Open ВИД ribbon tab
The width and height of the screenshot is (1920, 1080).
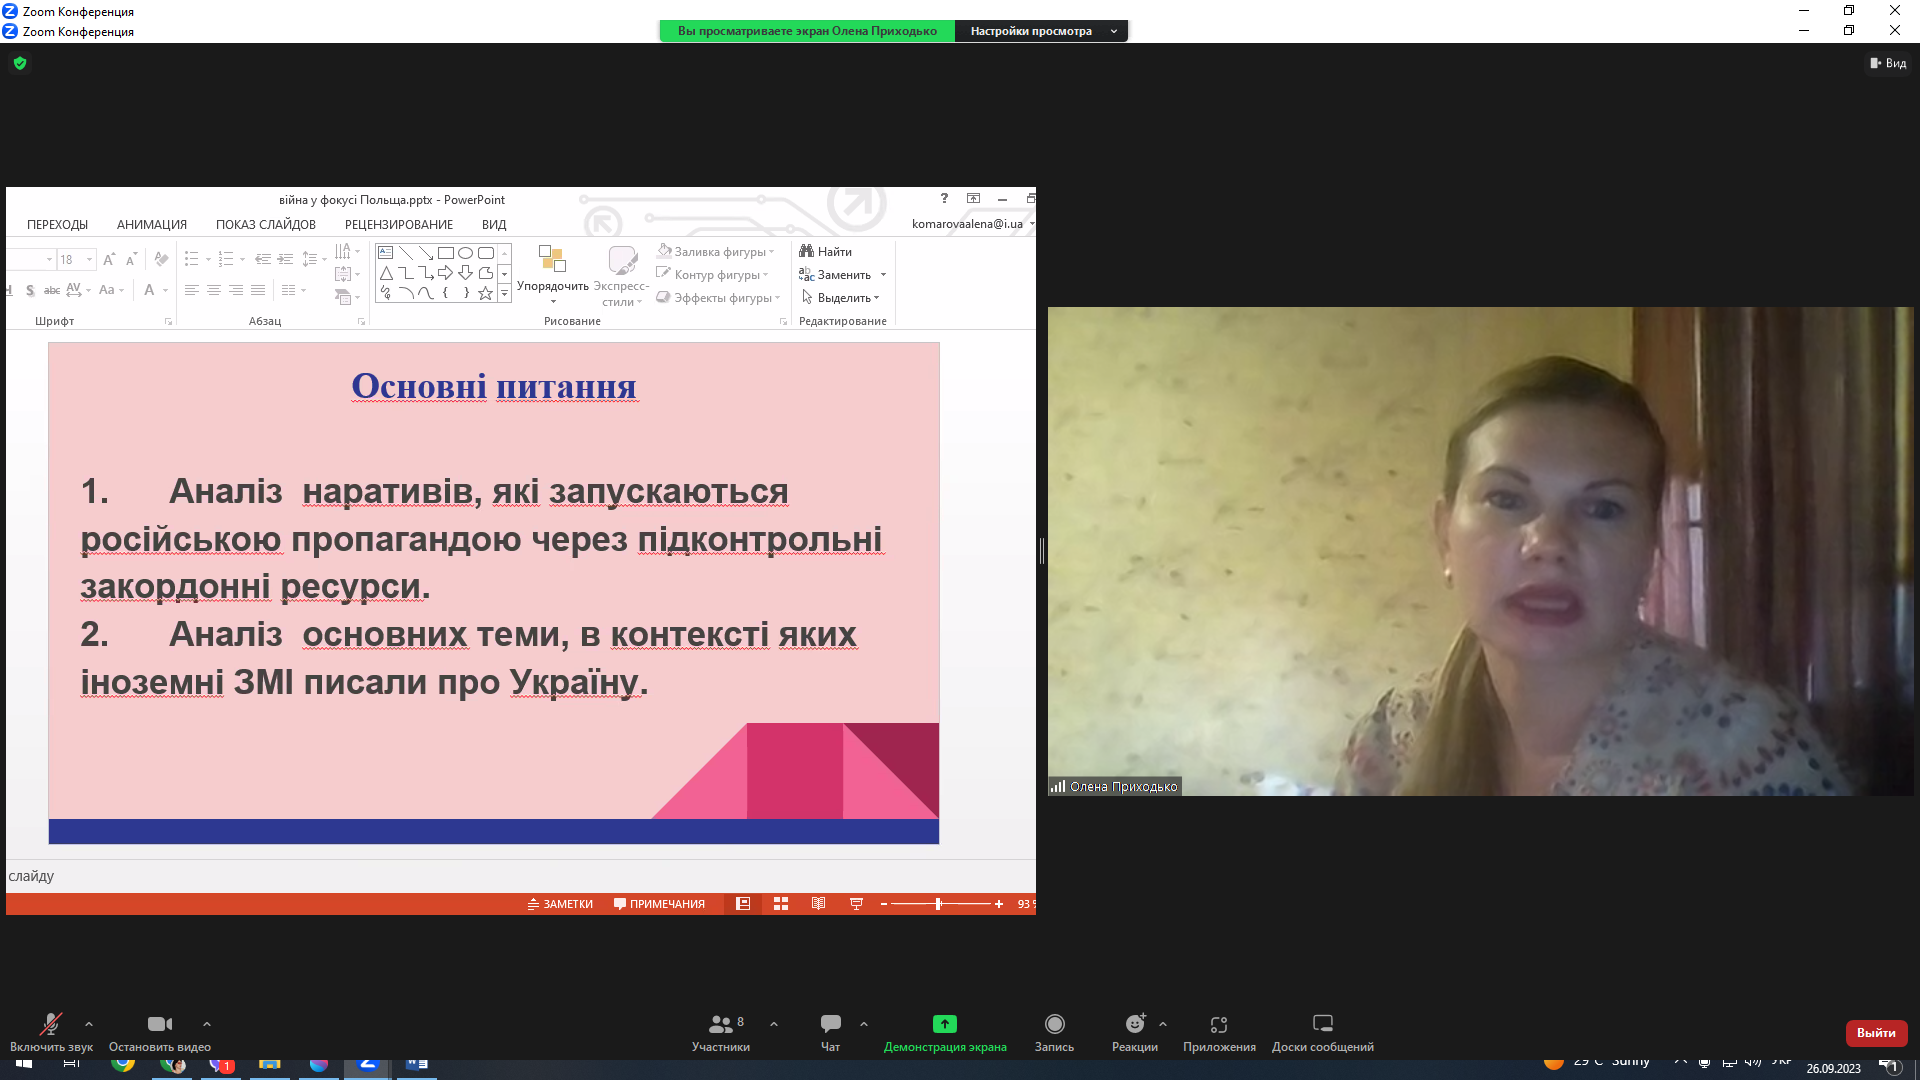494,225
